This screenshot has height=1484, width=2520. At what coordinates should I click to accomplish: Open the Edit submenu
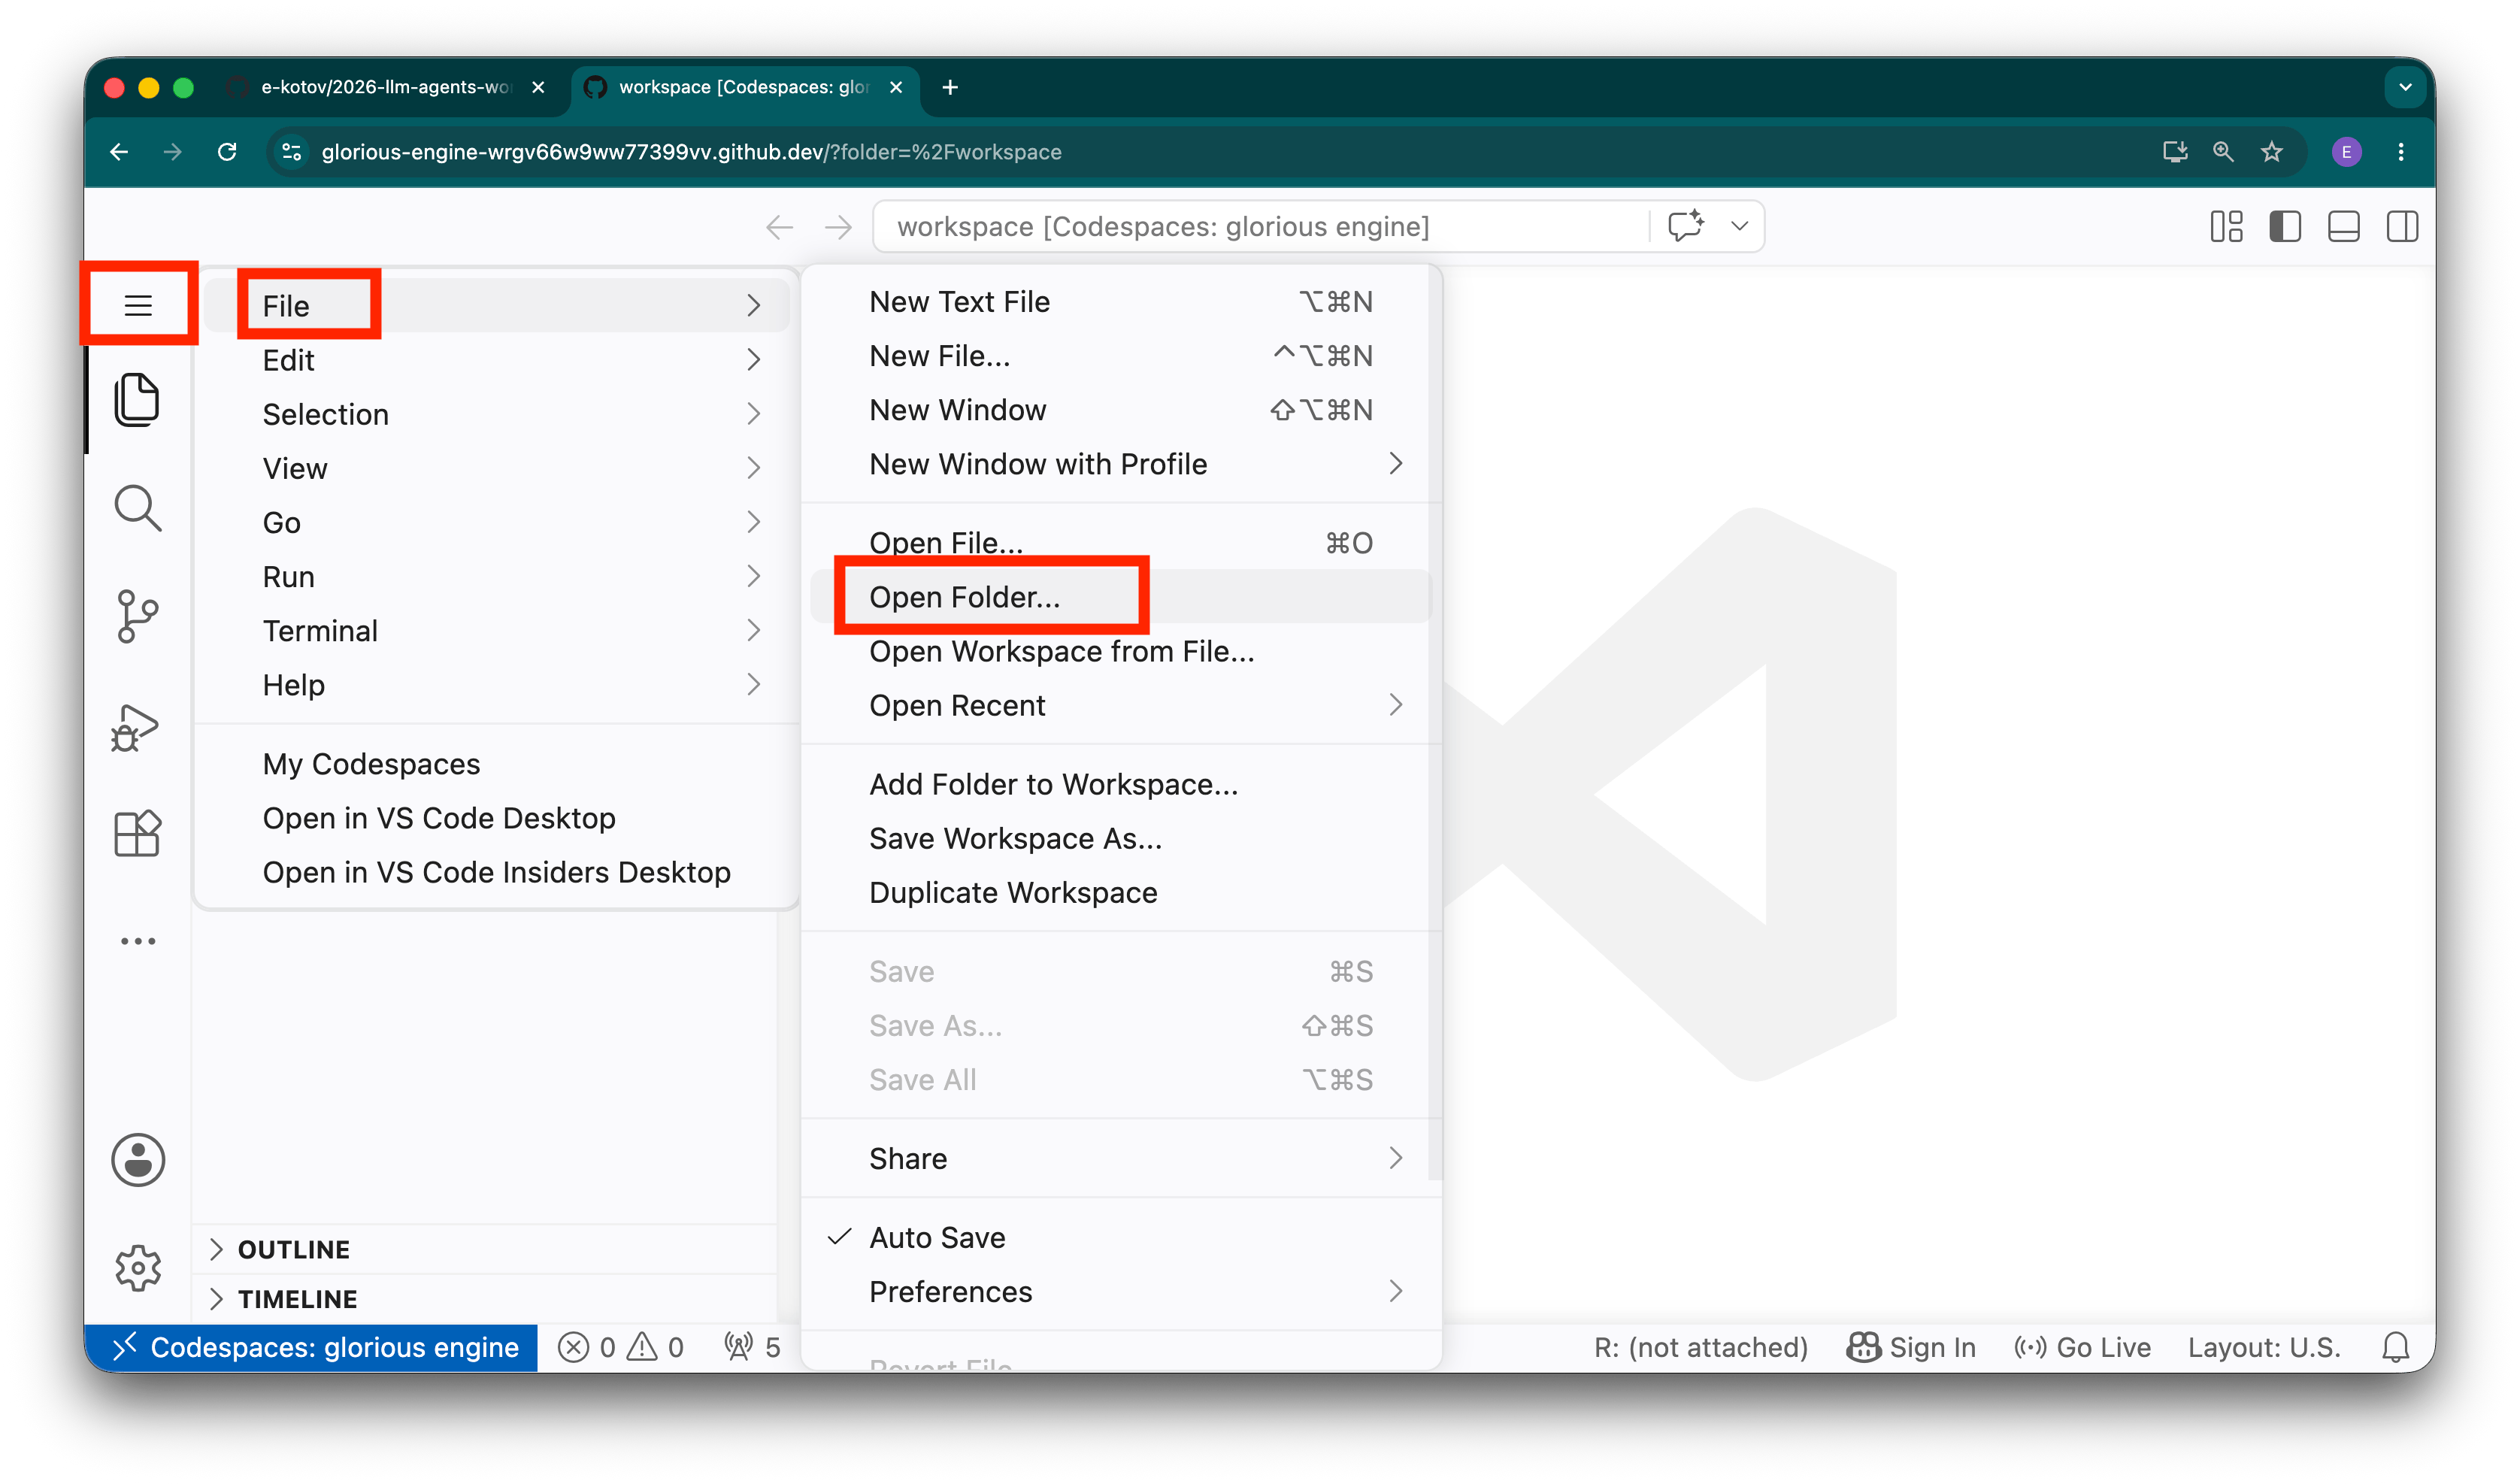pyautogui.click(x=497, y=359)
